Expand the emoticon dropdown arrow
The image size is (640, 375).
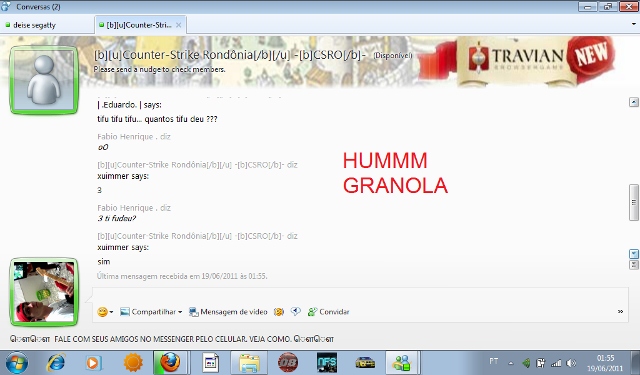tap(111, 312)
